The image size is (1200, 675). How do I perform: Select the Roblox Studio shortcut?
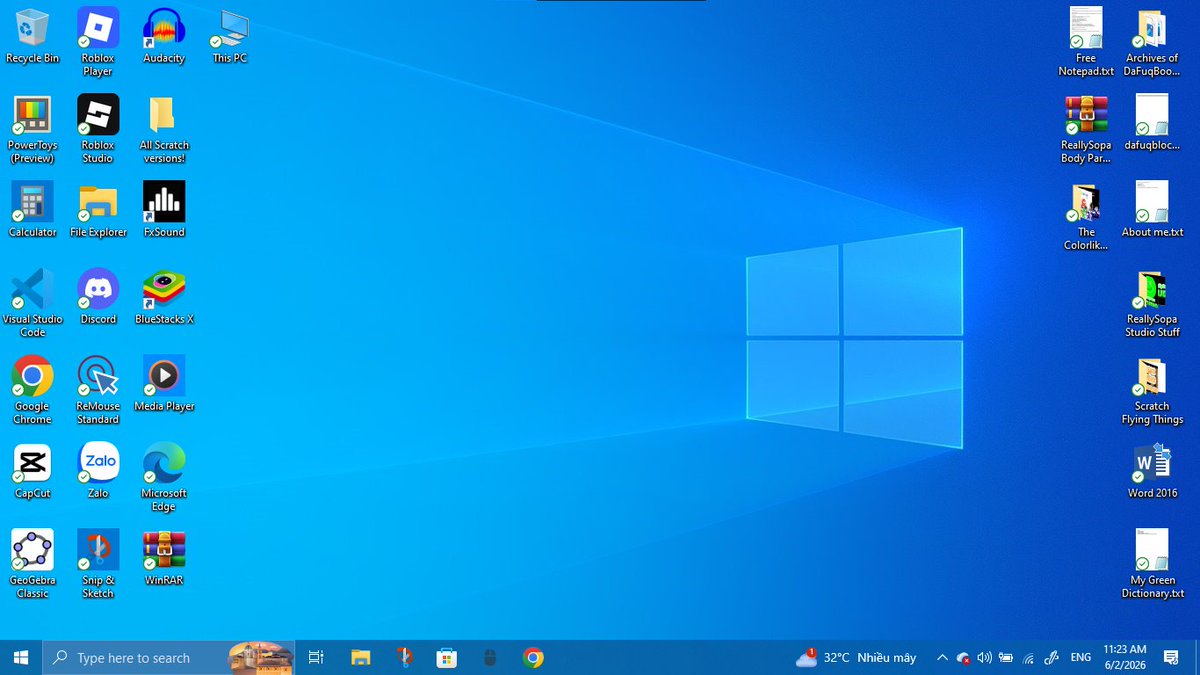tap(98, 129)
